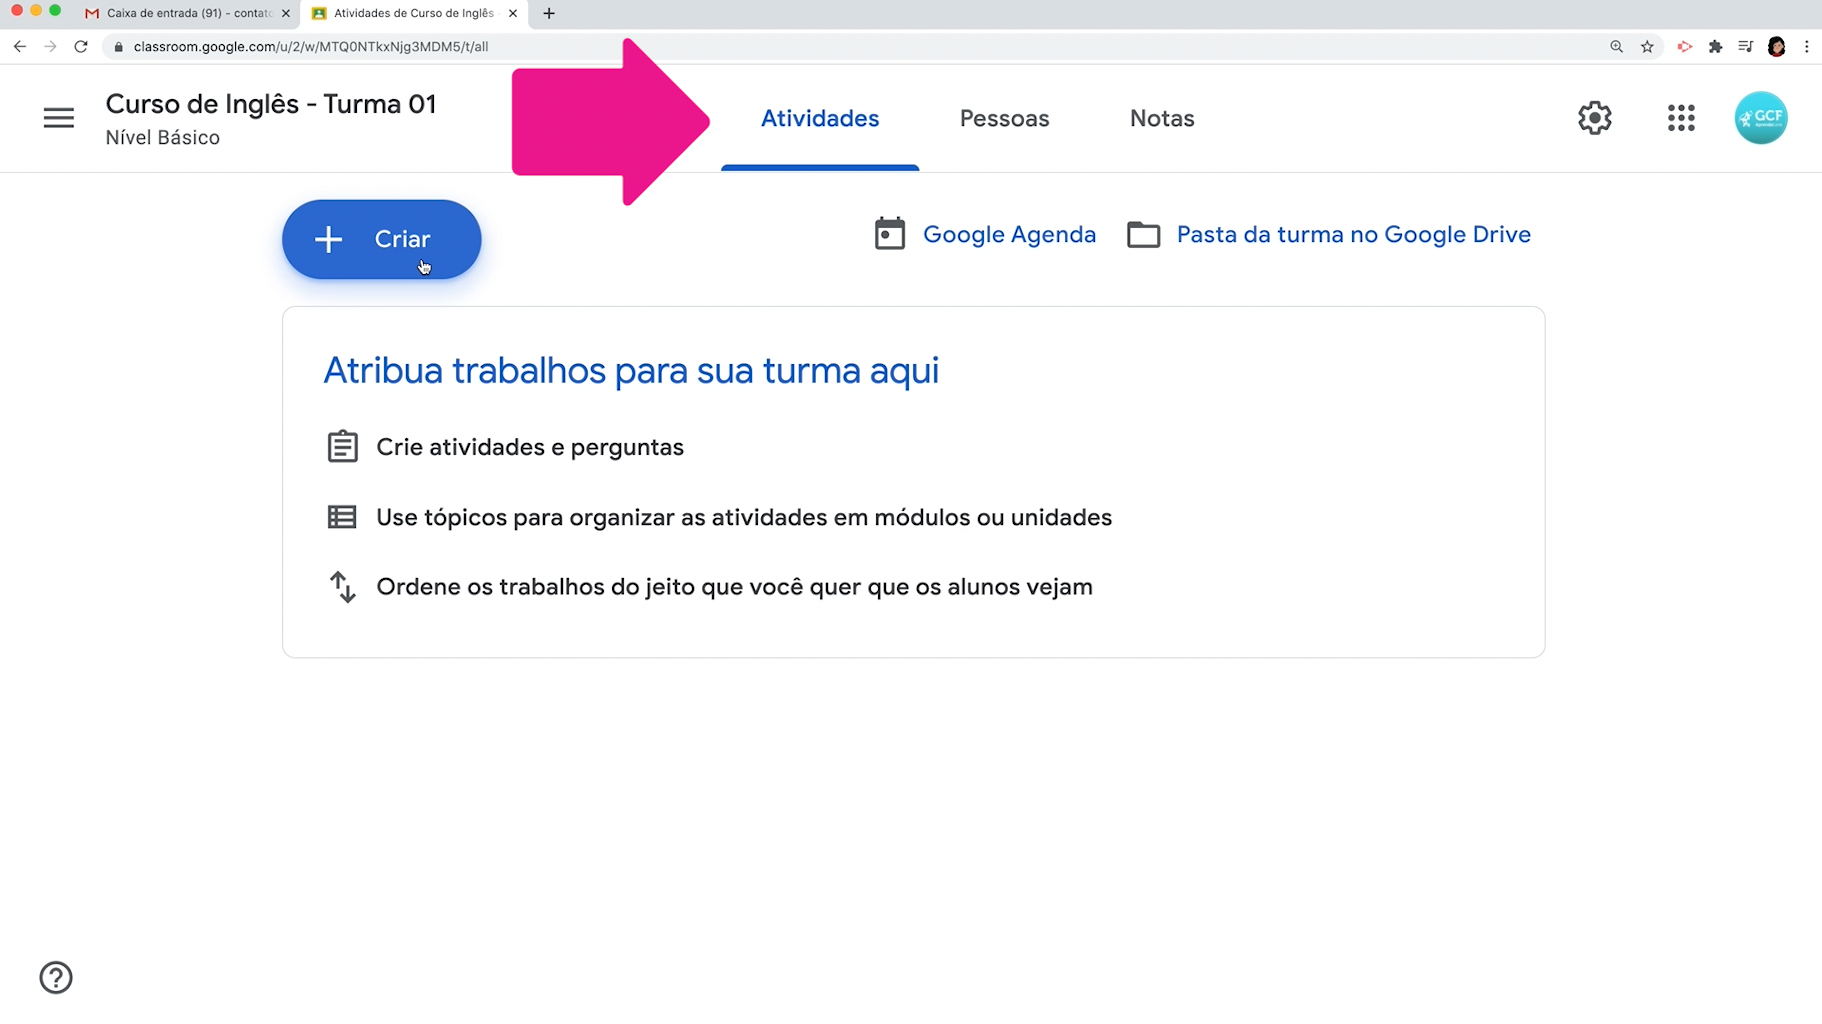
Task: Open a new browser tab
Action: coord(549,13)
